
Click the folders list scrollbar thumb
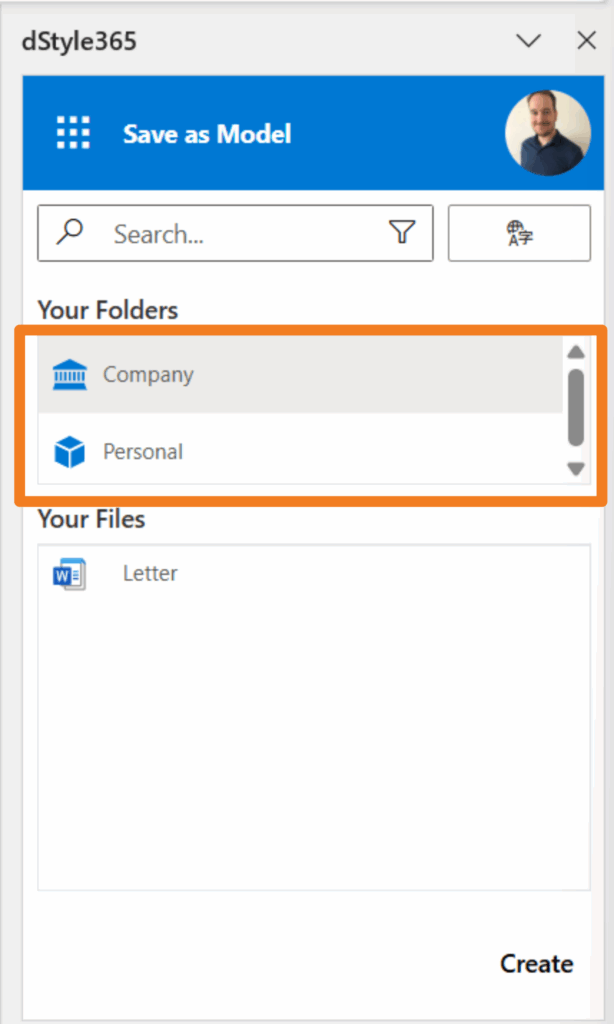575,408
